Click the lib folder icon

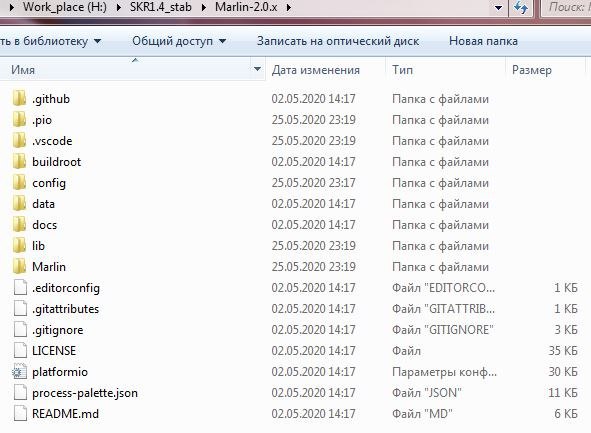19,246
